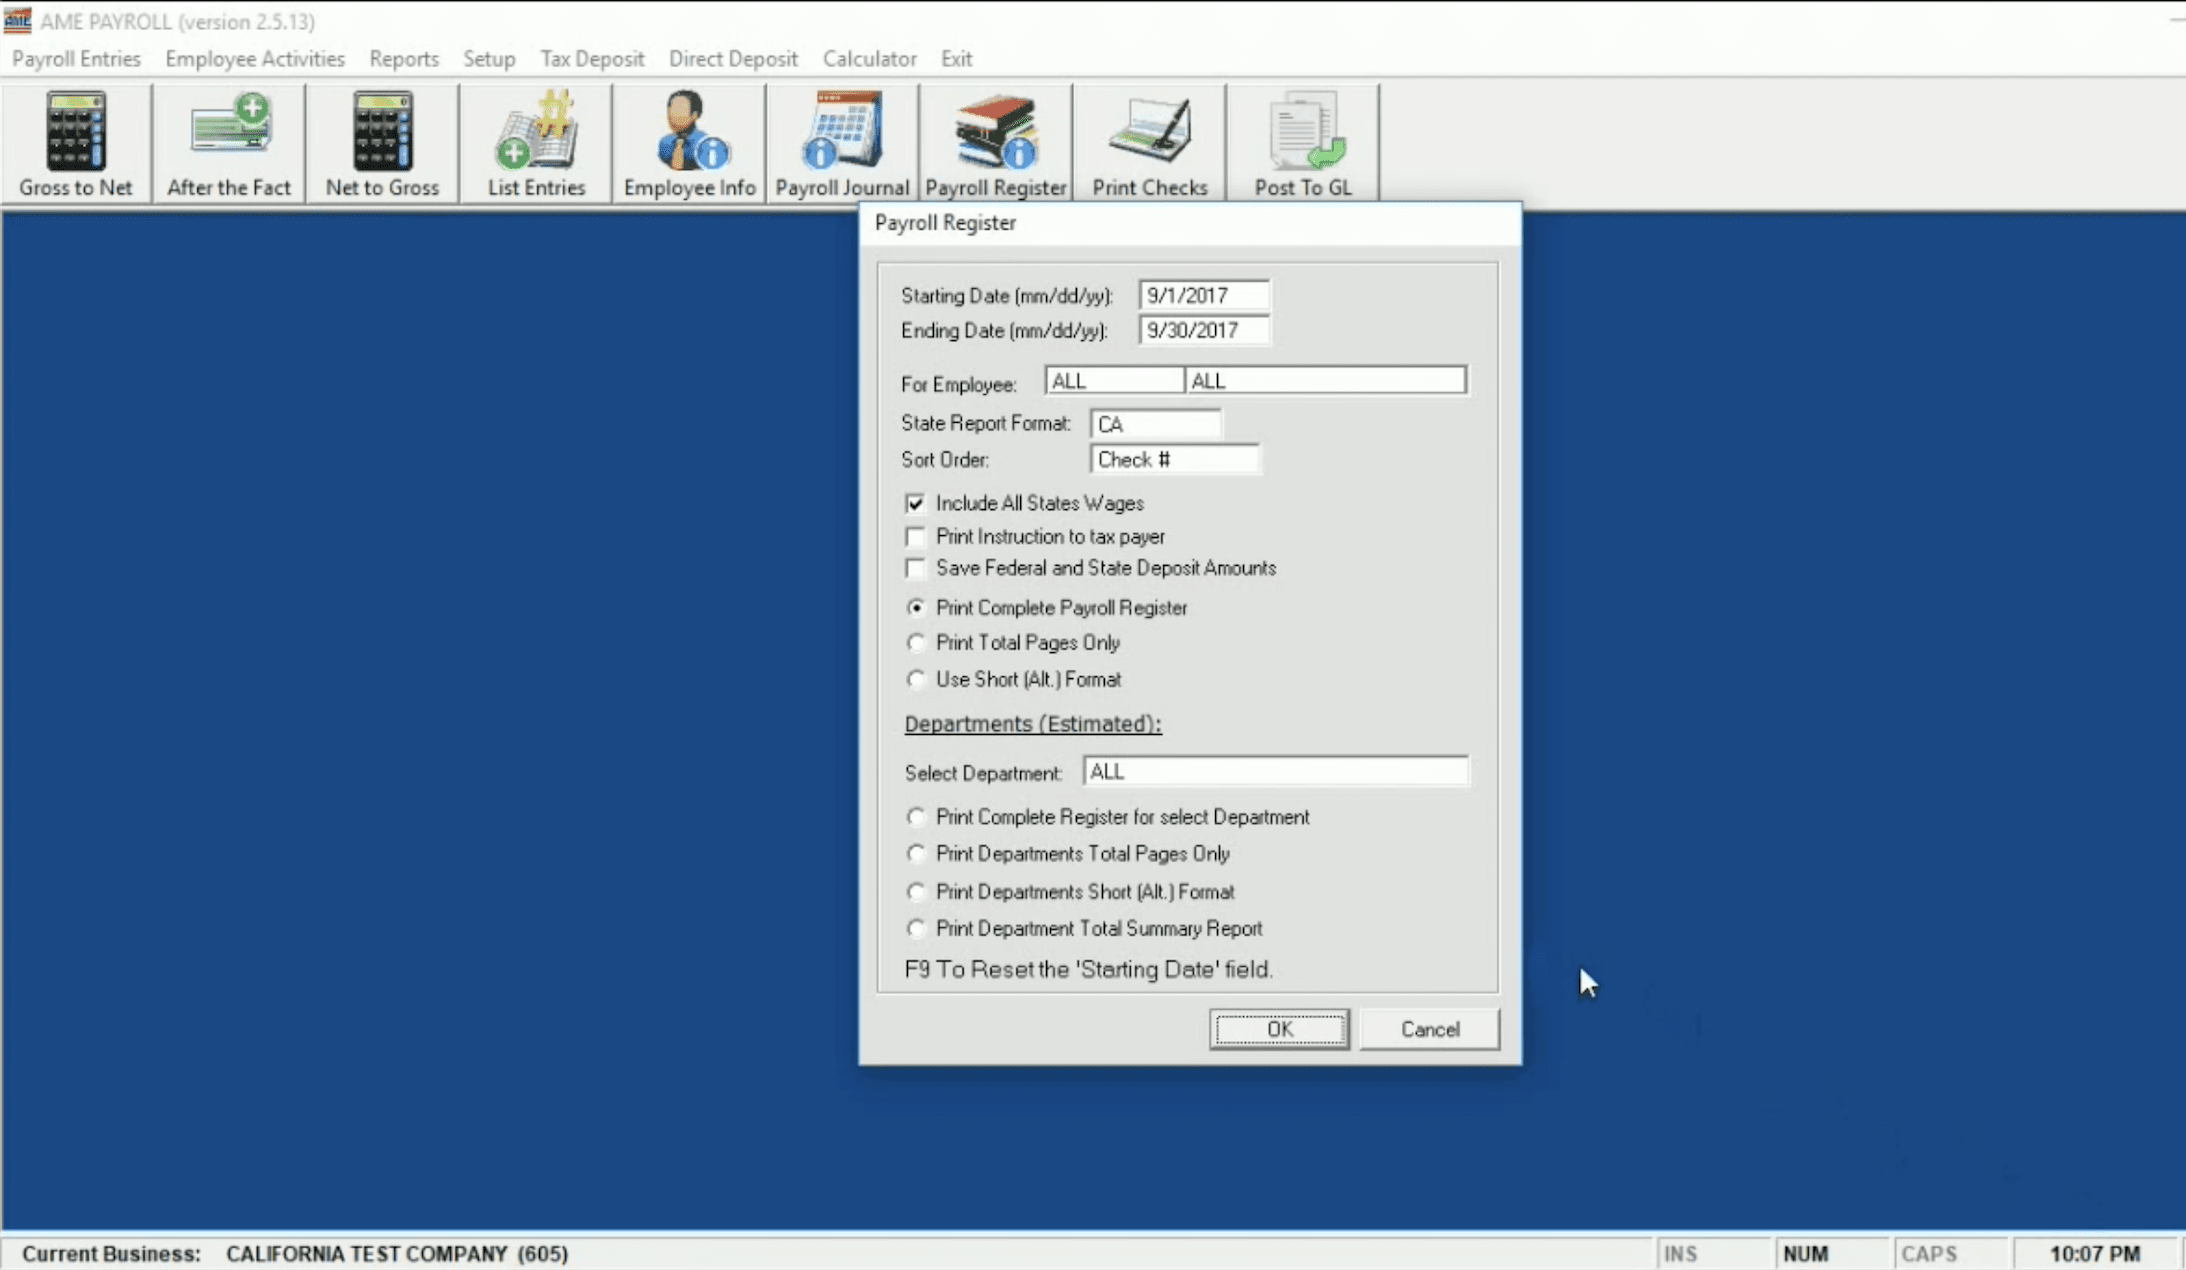Open the State Report Format field
The height and width of the screenshot is (1270, 2186).
(x=1155, y=423)
